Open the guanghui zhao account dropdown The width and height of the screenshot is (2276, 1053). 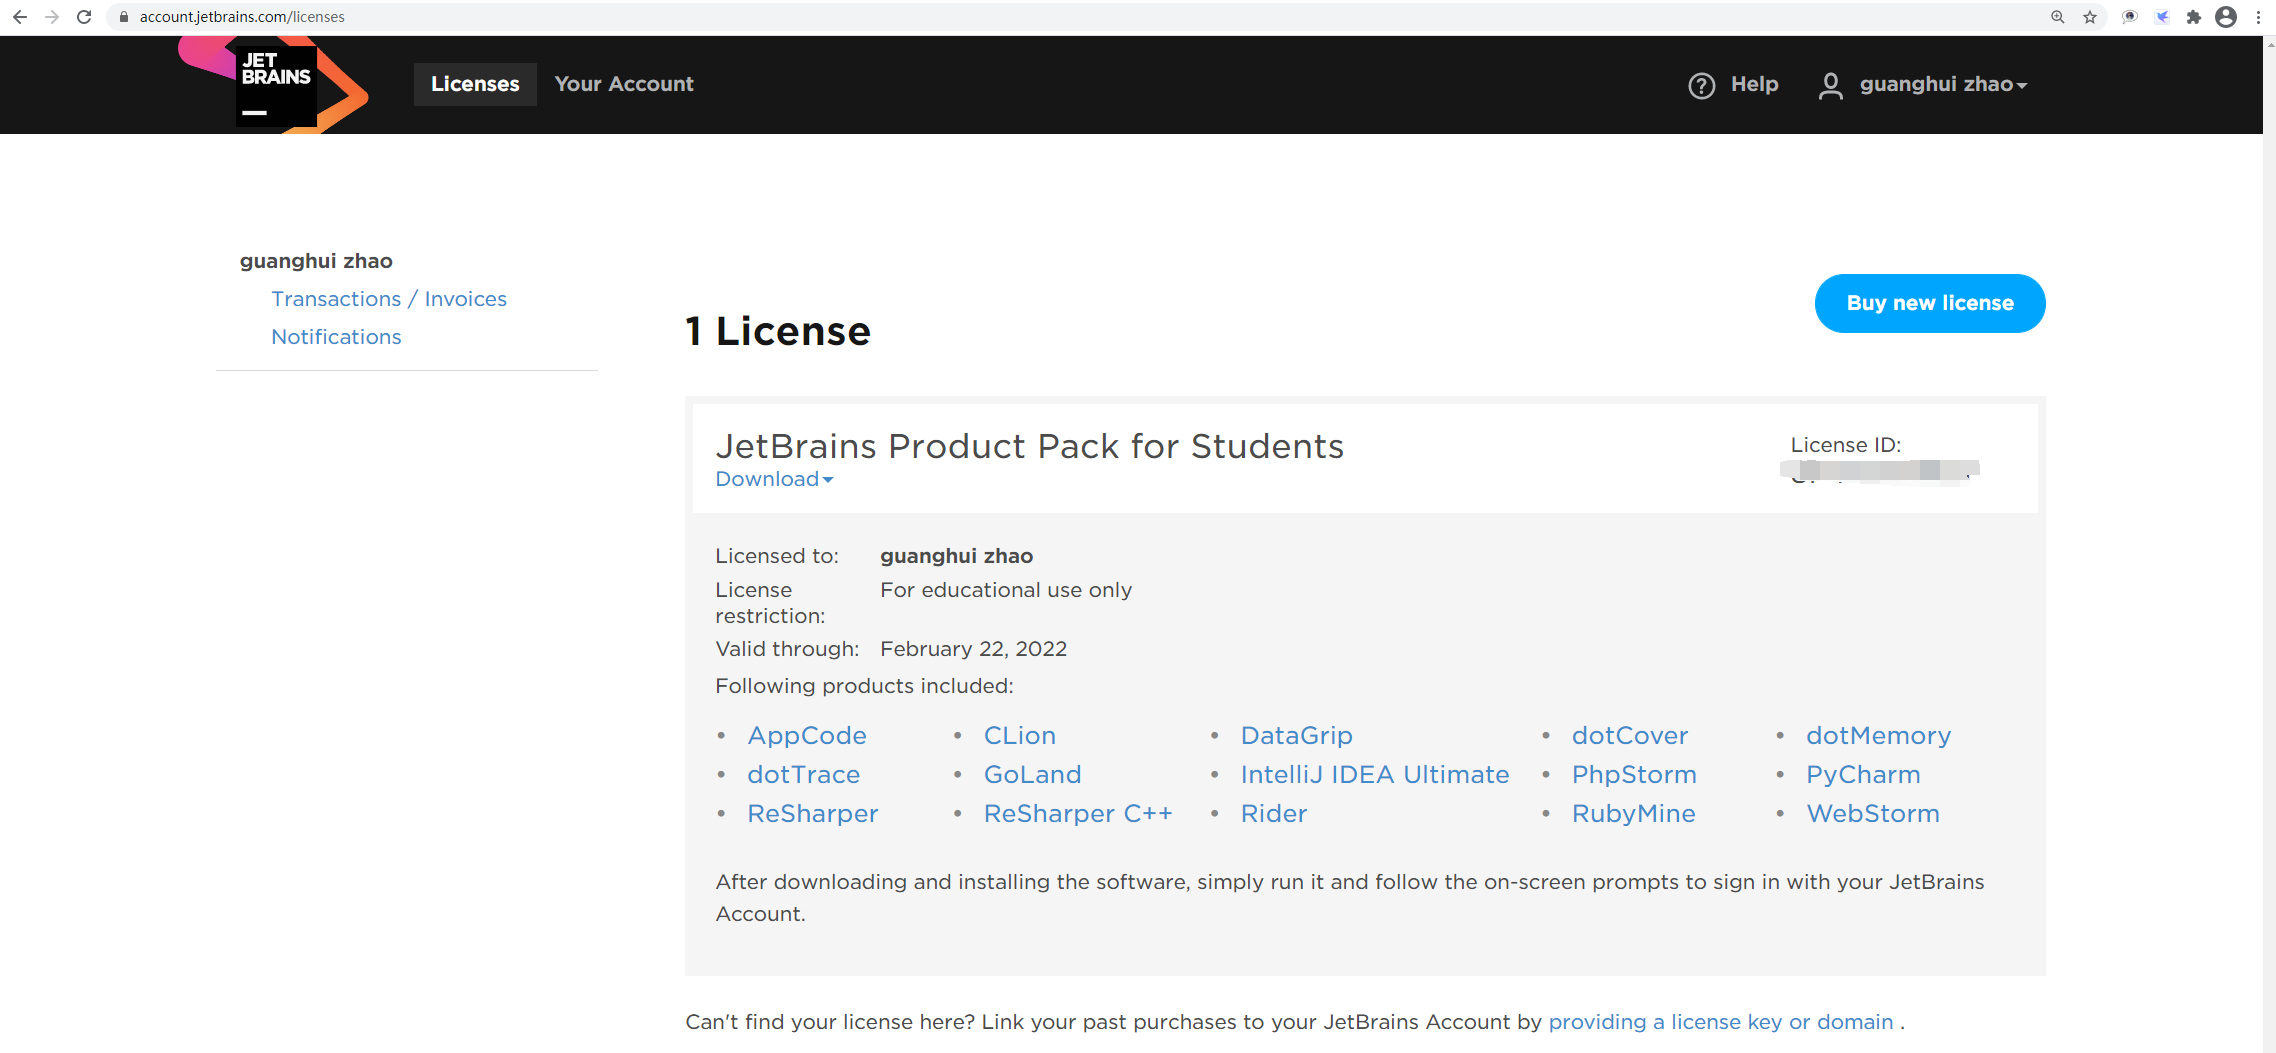(x=1943, y=85)
